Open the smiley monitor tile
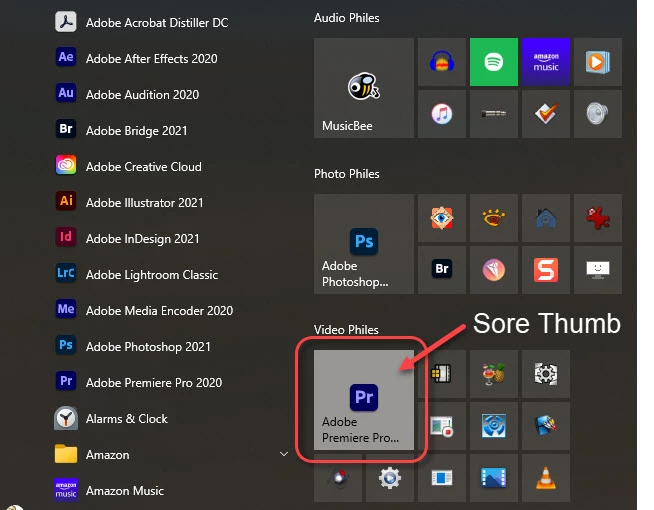 pos(598,270)
